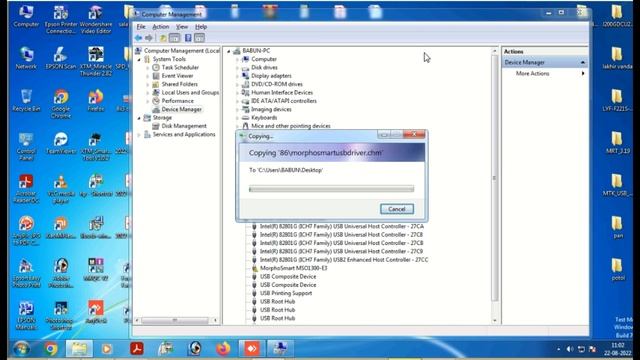Select the MTK_USB folder on desktop

617,185
